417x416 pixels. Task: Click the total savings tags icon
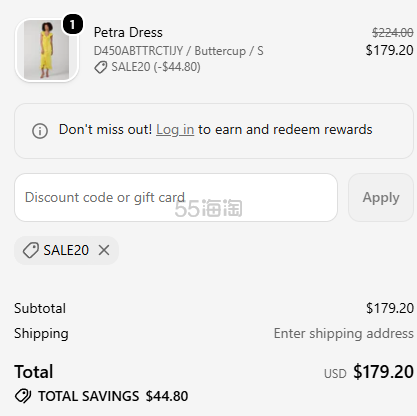click(x=23, y=396)
